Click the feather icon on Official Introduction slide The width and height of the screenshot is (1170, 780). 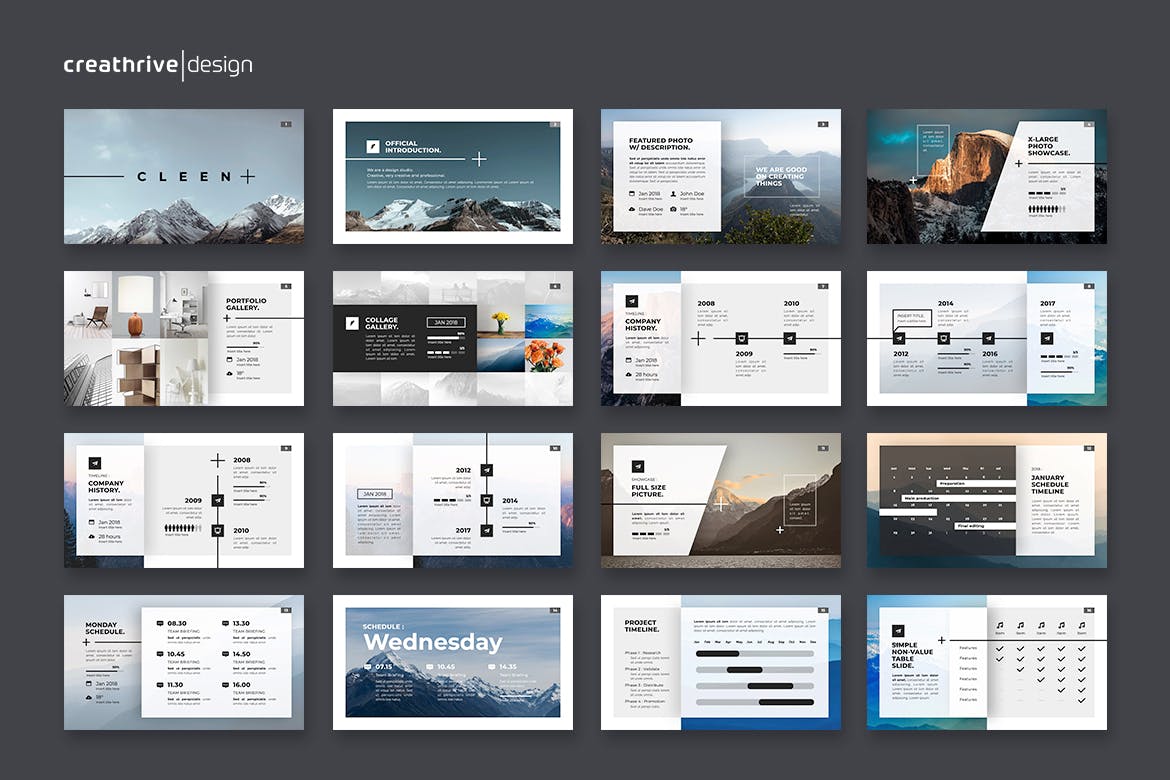coord(373,146)
